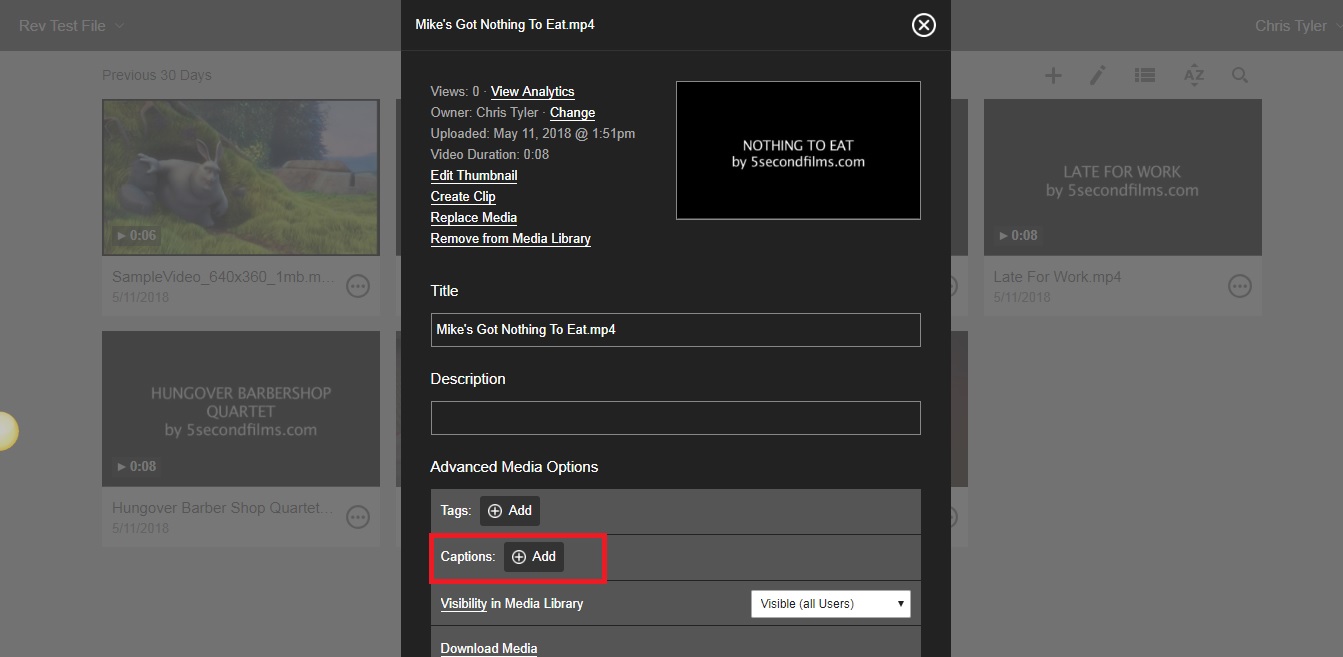Select the pencil edit icon in the toolbar
1343x657 pixels.
[x=1097, y=74]
